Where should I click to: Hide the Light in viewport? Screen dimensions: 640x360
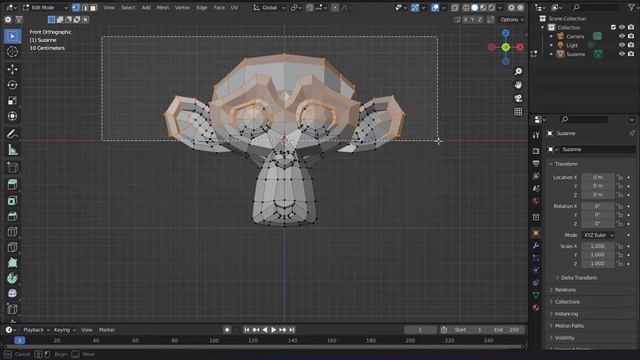tap(622, 45)
